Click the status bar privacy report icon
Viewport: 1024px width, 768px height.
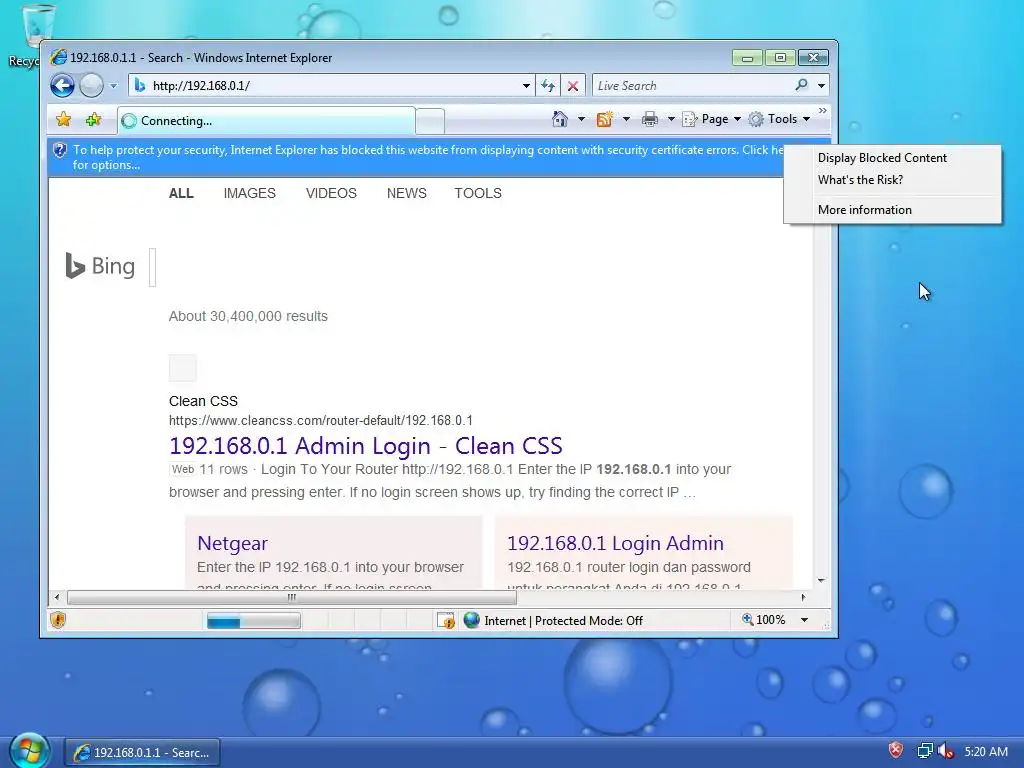(446, 620)
